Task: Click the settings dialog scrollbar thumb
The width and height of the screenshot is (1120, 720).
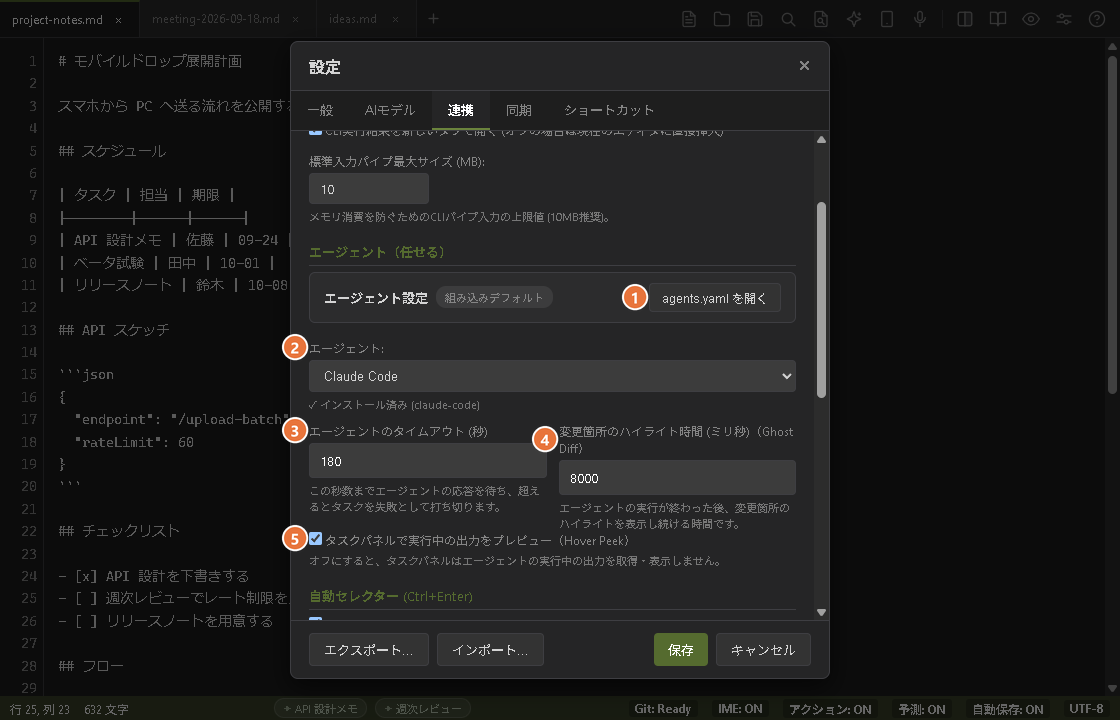Action: click(x=821, y=300)
